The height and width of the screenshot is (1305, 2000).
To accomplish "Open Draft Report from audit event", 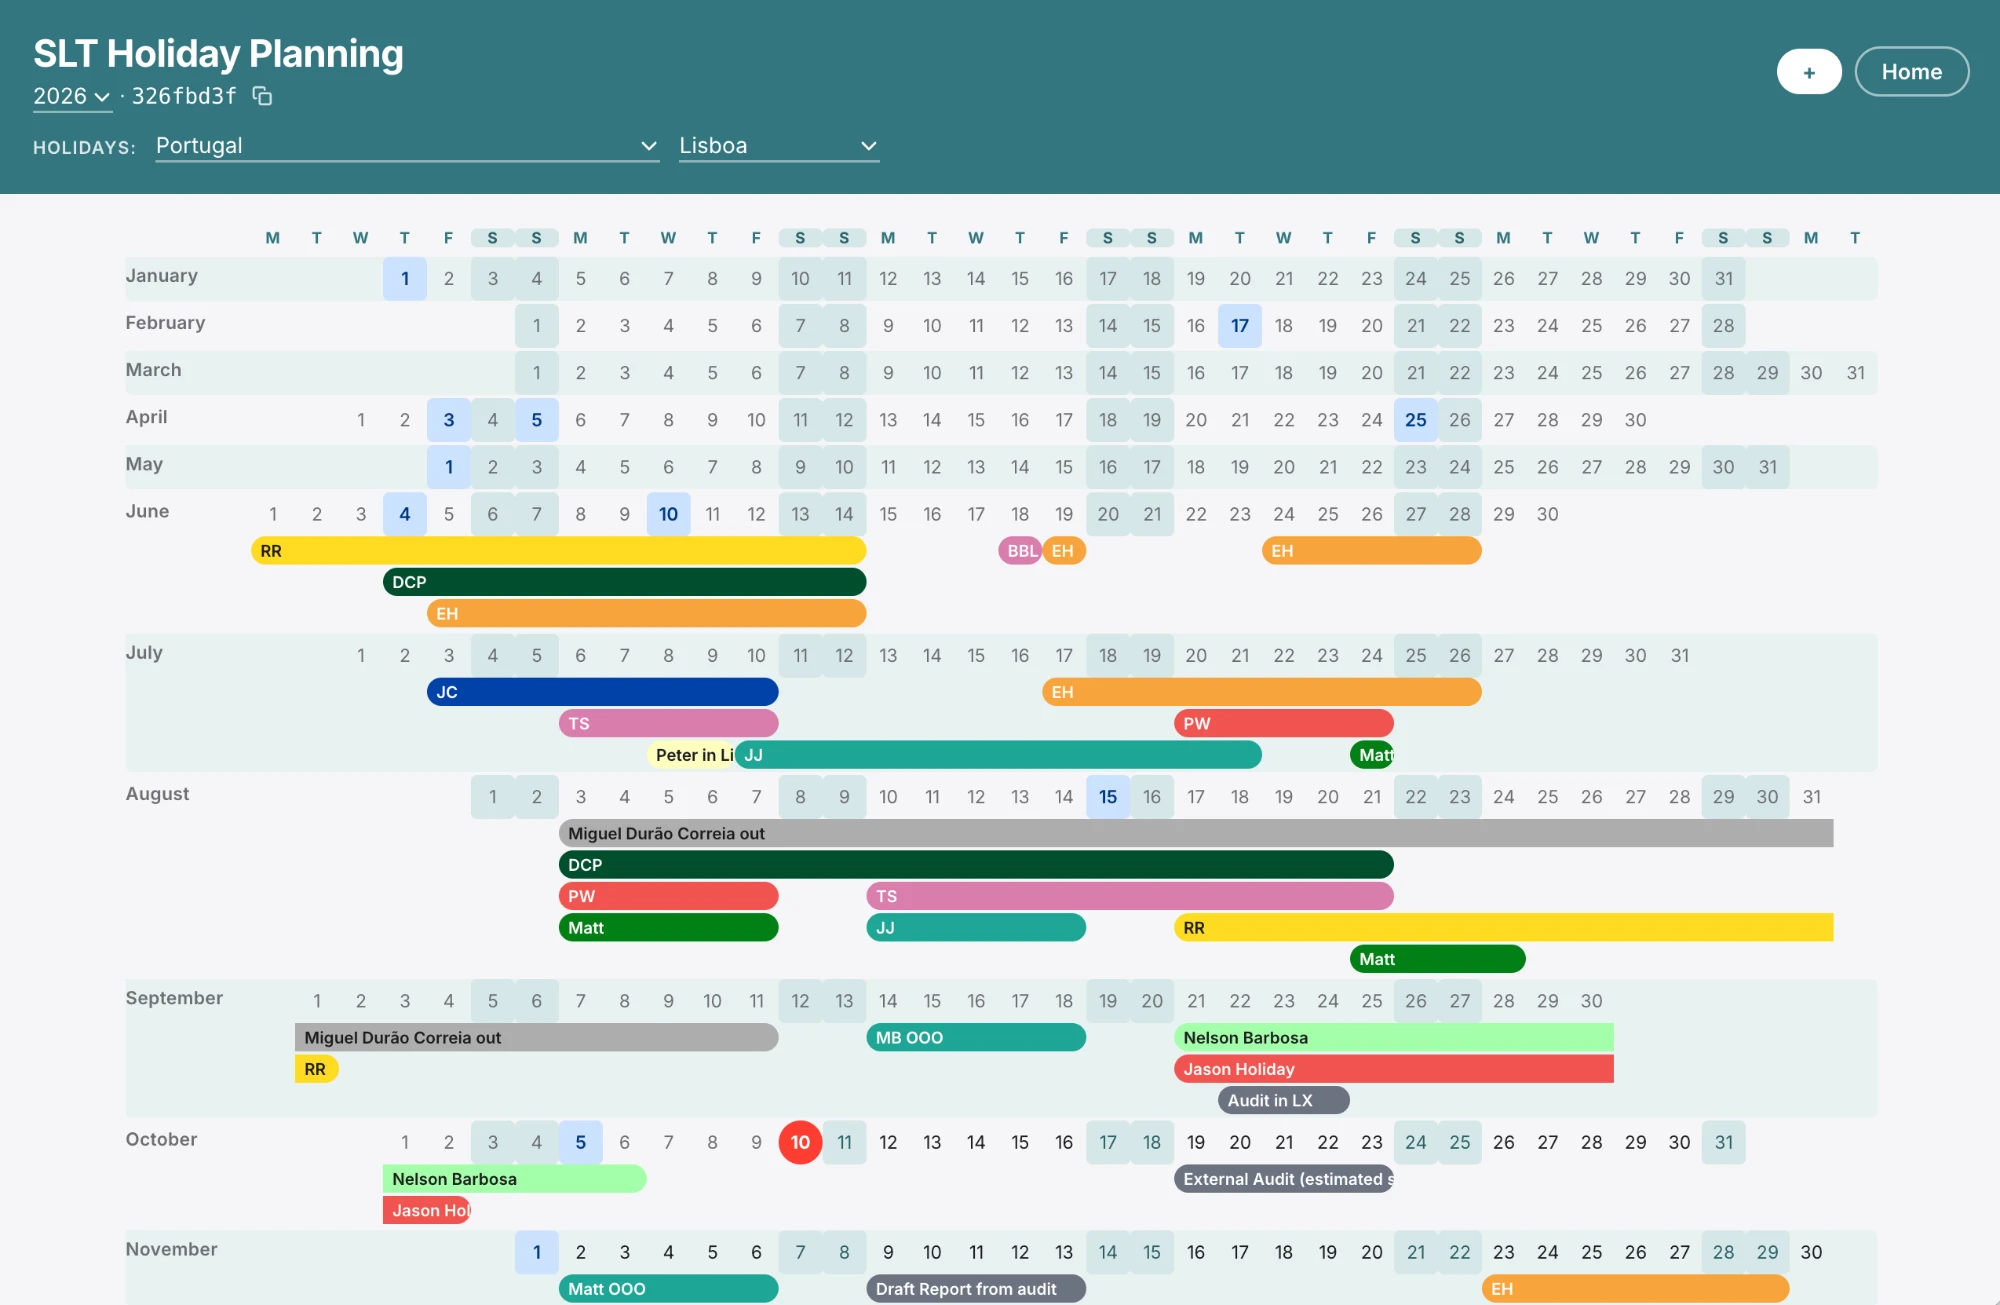I will 976,1289.
